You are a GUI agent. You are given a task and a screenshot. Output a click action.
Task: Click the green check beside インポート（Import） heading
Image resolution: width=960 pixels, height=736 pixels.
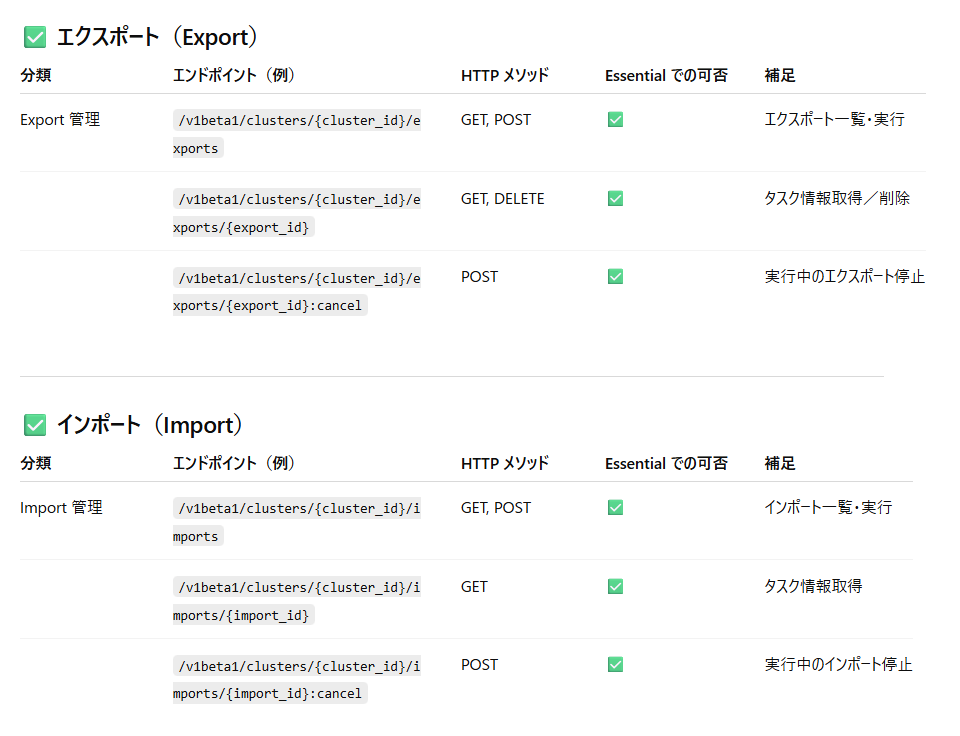35,426
